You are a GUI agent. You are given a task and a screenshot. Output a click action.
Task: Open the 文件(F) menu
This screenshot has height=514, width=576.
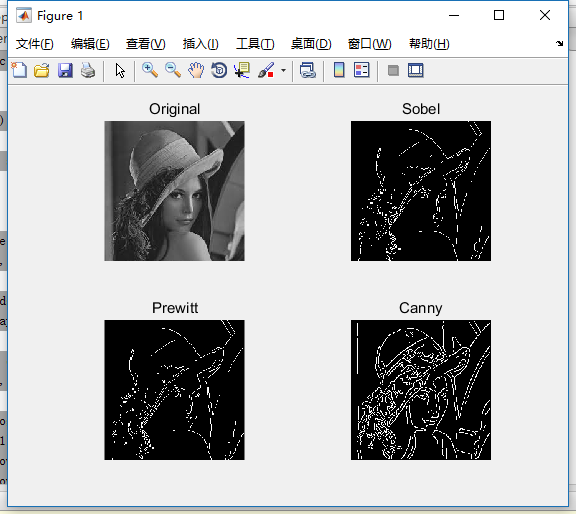click(35, 44)
